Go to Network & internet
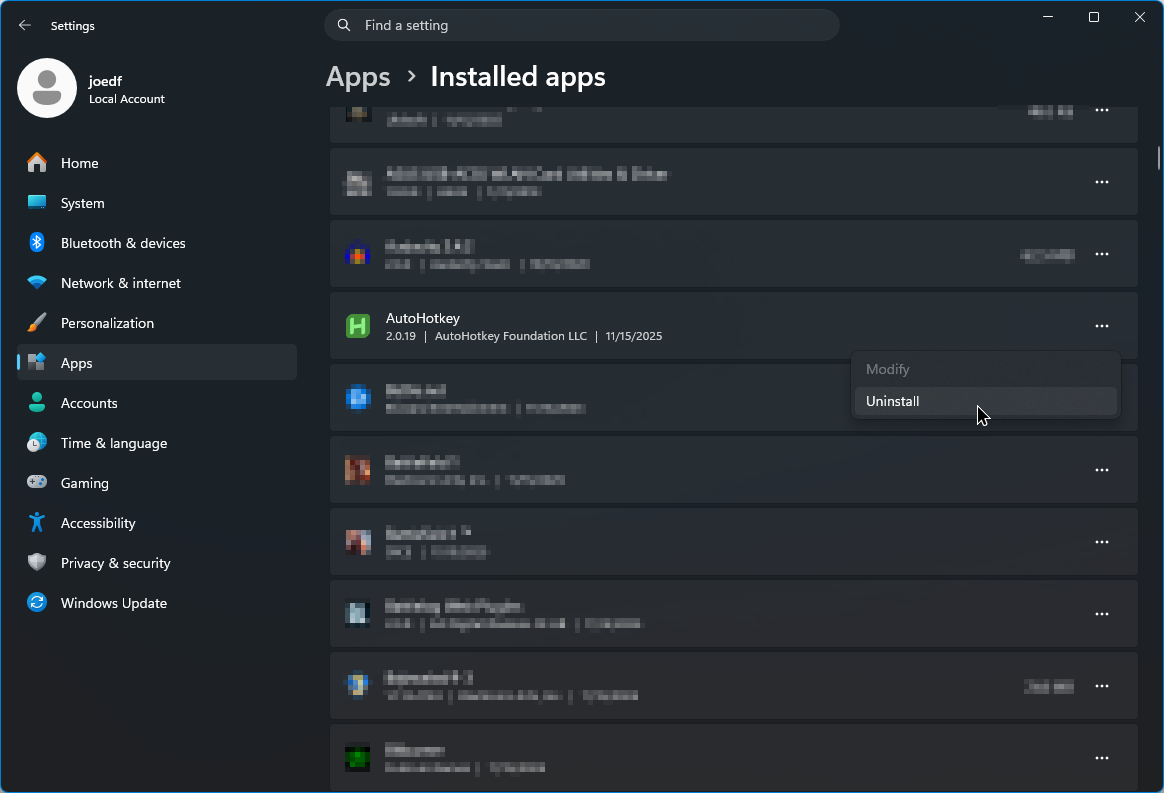The width and height of the screenshot is (1164, 793). click(157, 284)
